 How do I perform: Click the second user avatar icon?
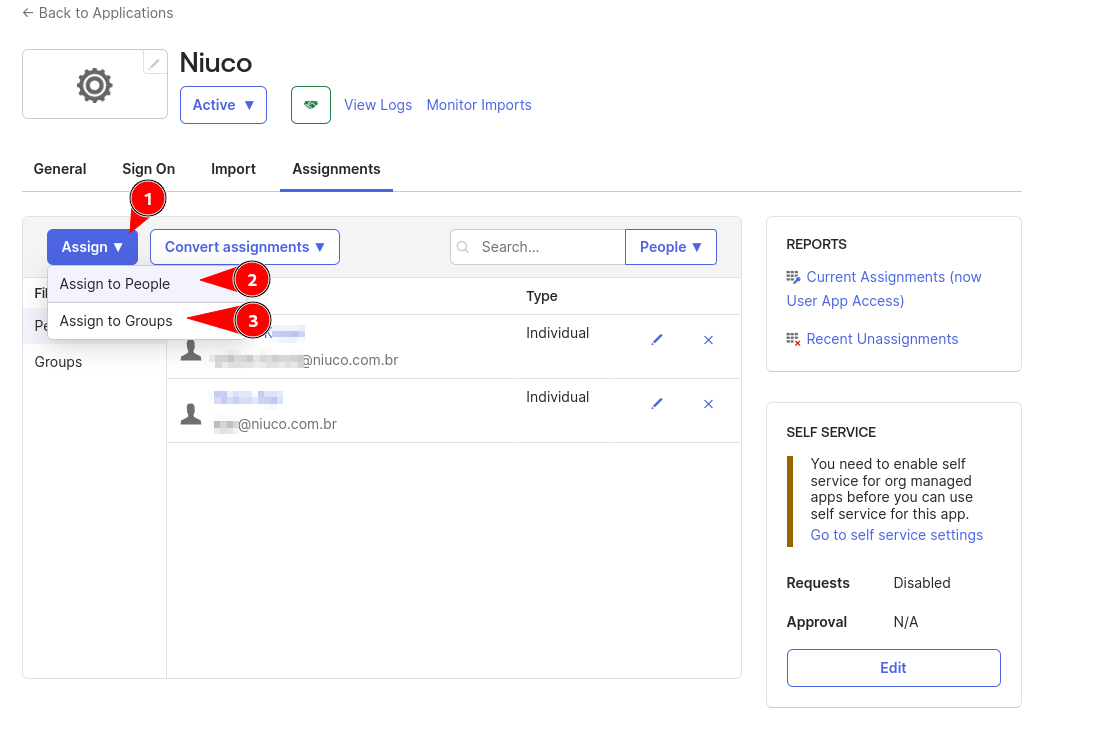pyautogui.click(x=191, y=413)
